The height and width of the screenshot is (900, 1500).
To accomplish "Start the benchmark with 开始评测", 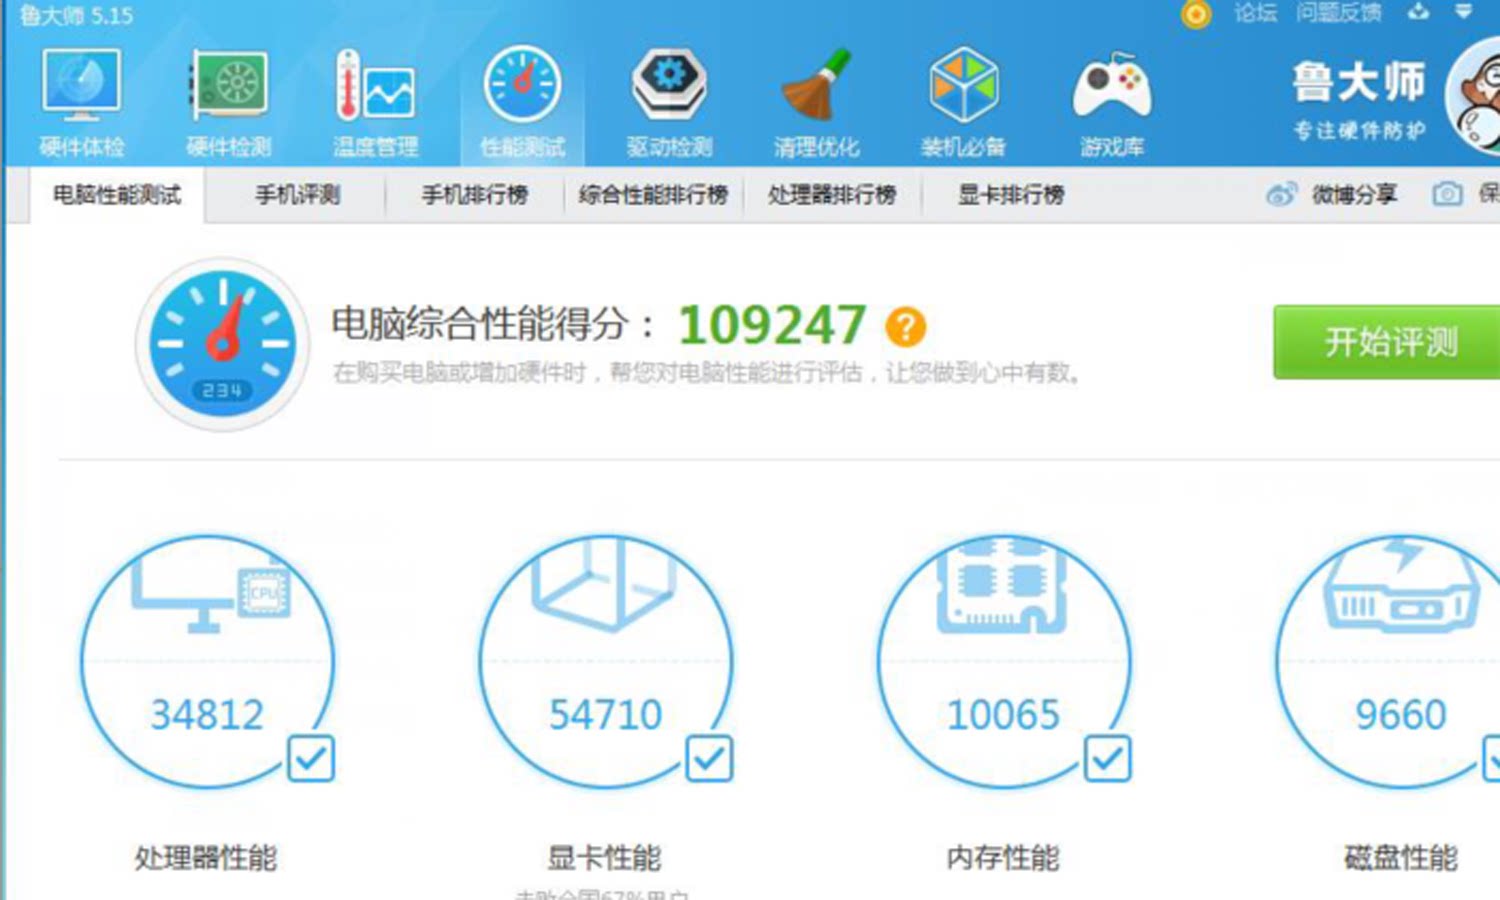I will coord(1387,342).
